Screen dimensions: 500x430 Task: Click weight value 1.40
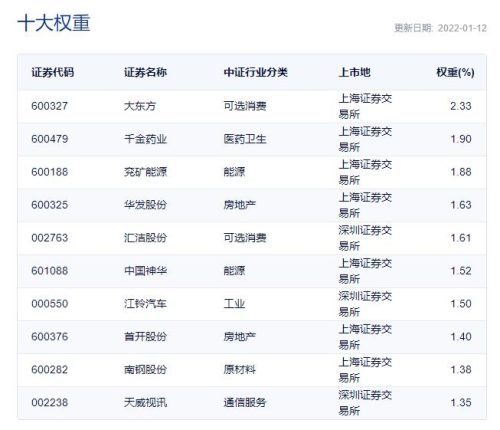tap(461, 337)
